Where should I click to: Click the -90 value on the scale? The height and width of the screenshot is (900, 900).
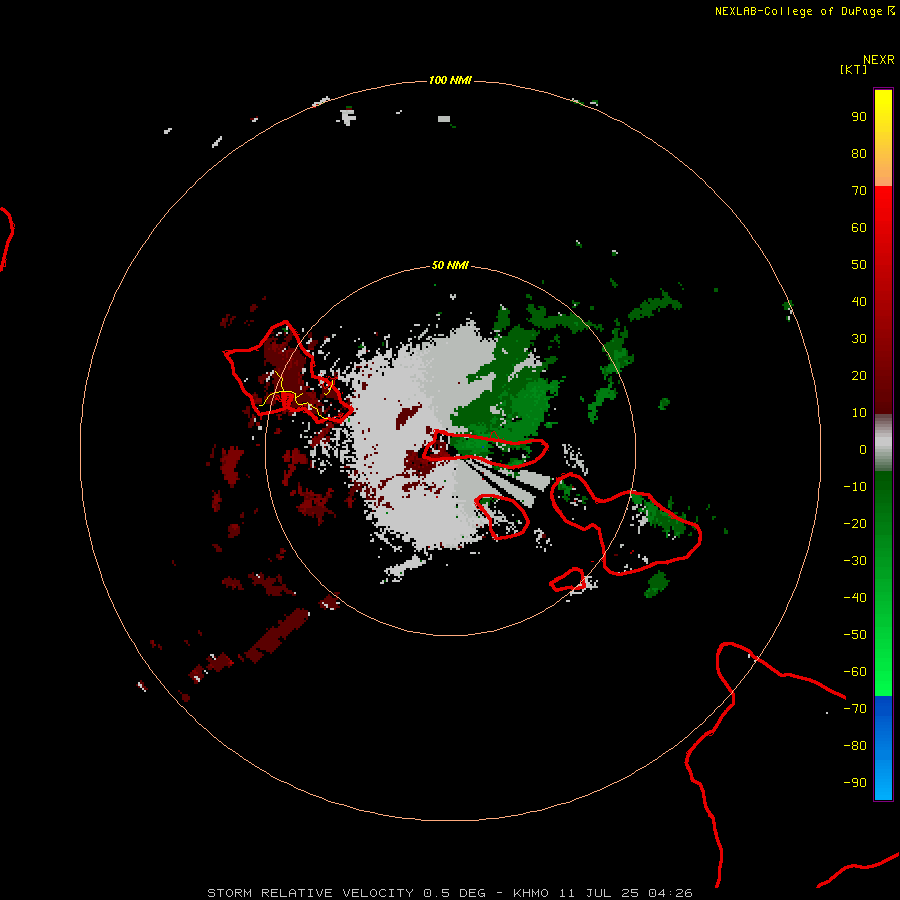tap(855, 783)
